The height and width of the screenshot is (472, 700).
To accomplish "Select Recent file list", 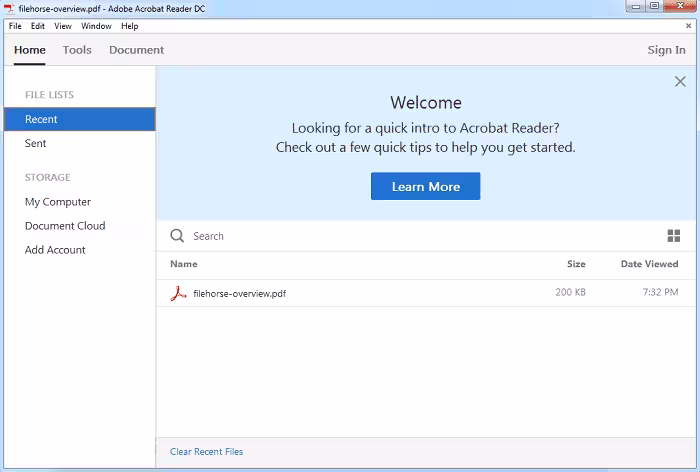I will pyautogui.click(x=80, y=119).
